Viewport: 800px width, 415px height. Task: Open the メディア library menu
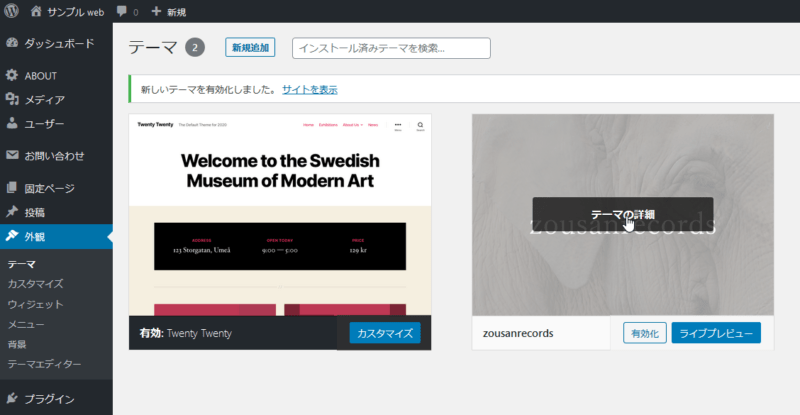(44, 99)
